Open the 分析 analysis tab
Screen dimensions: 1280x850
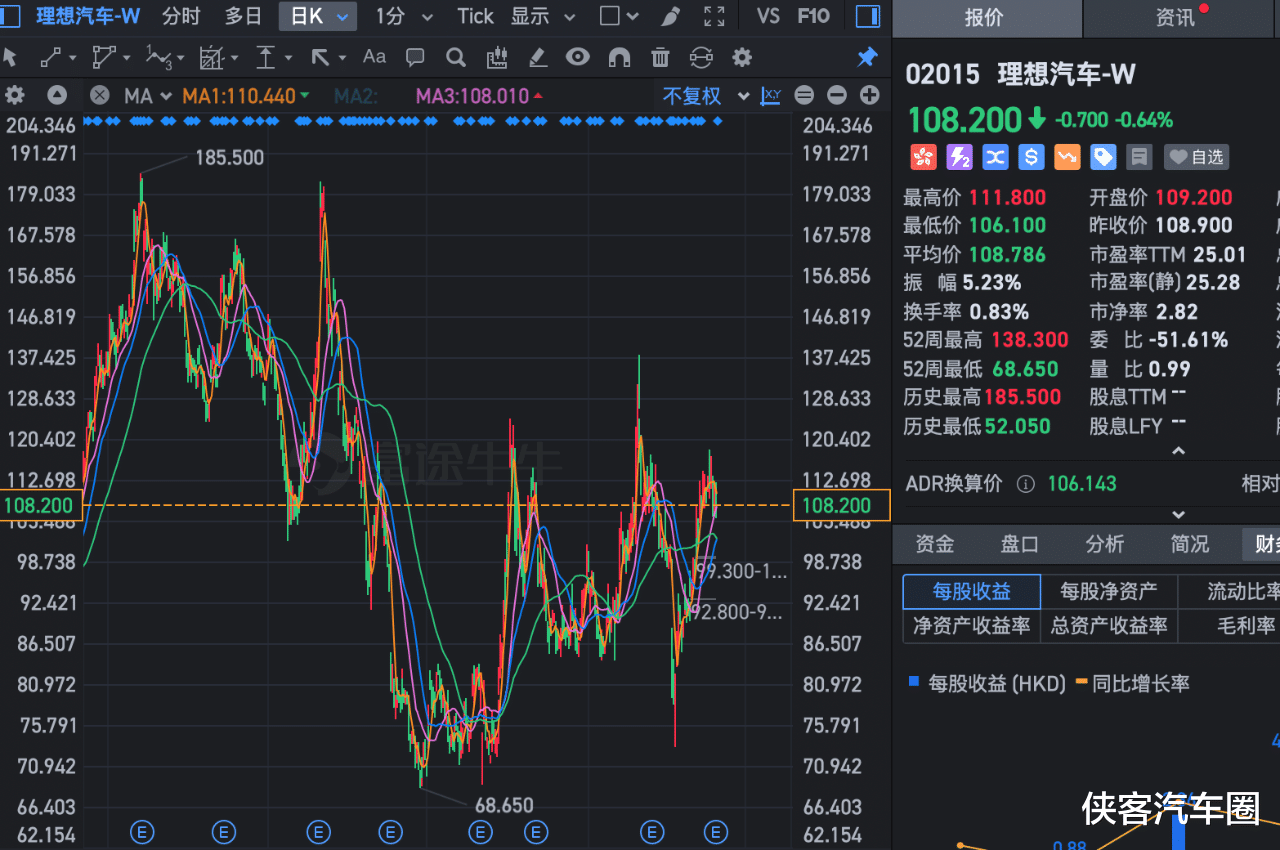(x=1105, y=544)
